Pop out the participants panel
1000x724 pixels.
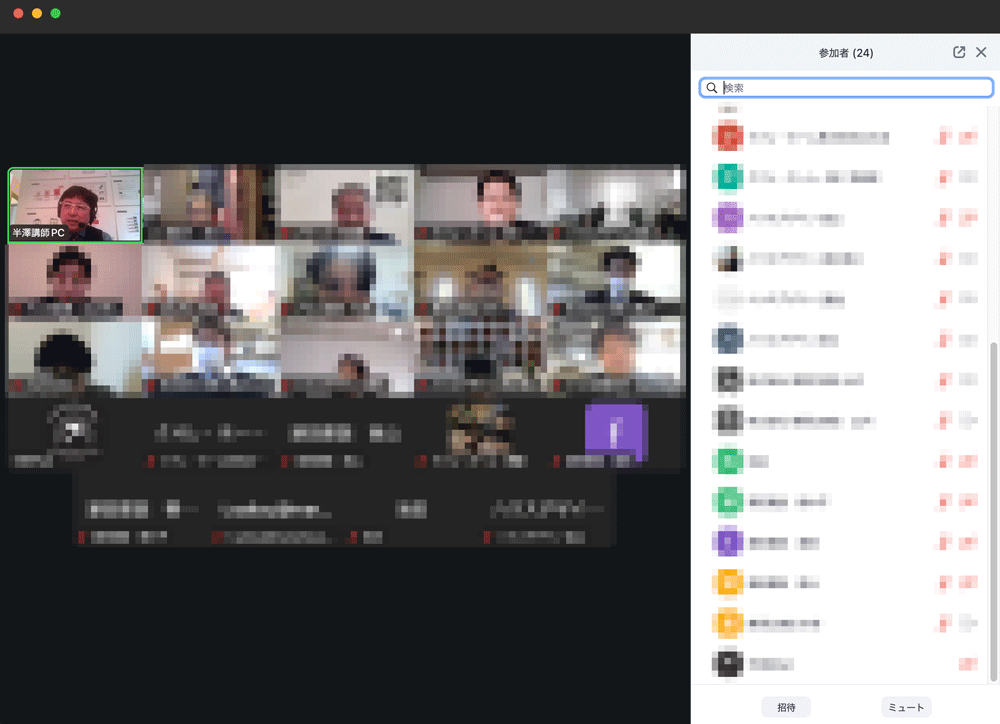(959, 53)
